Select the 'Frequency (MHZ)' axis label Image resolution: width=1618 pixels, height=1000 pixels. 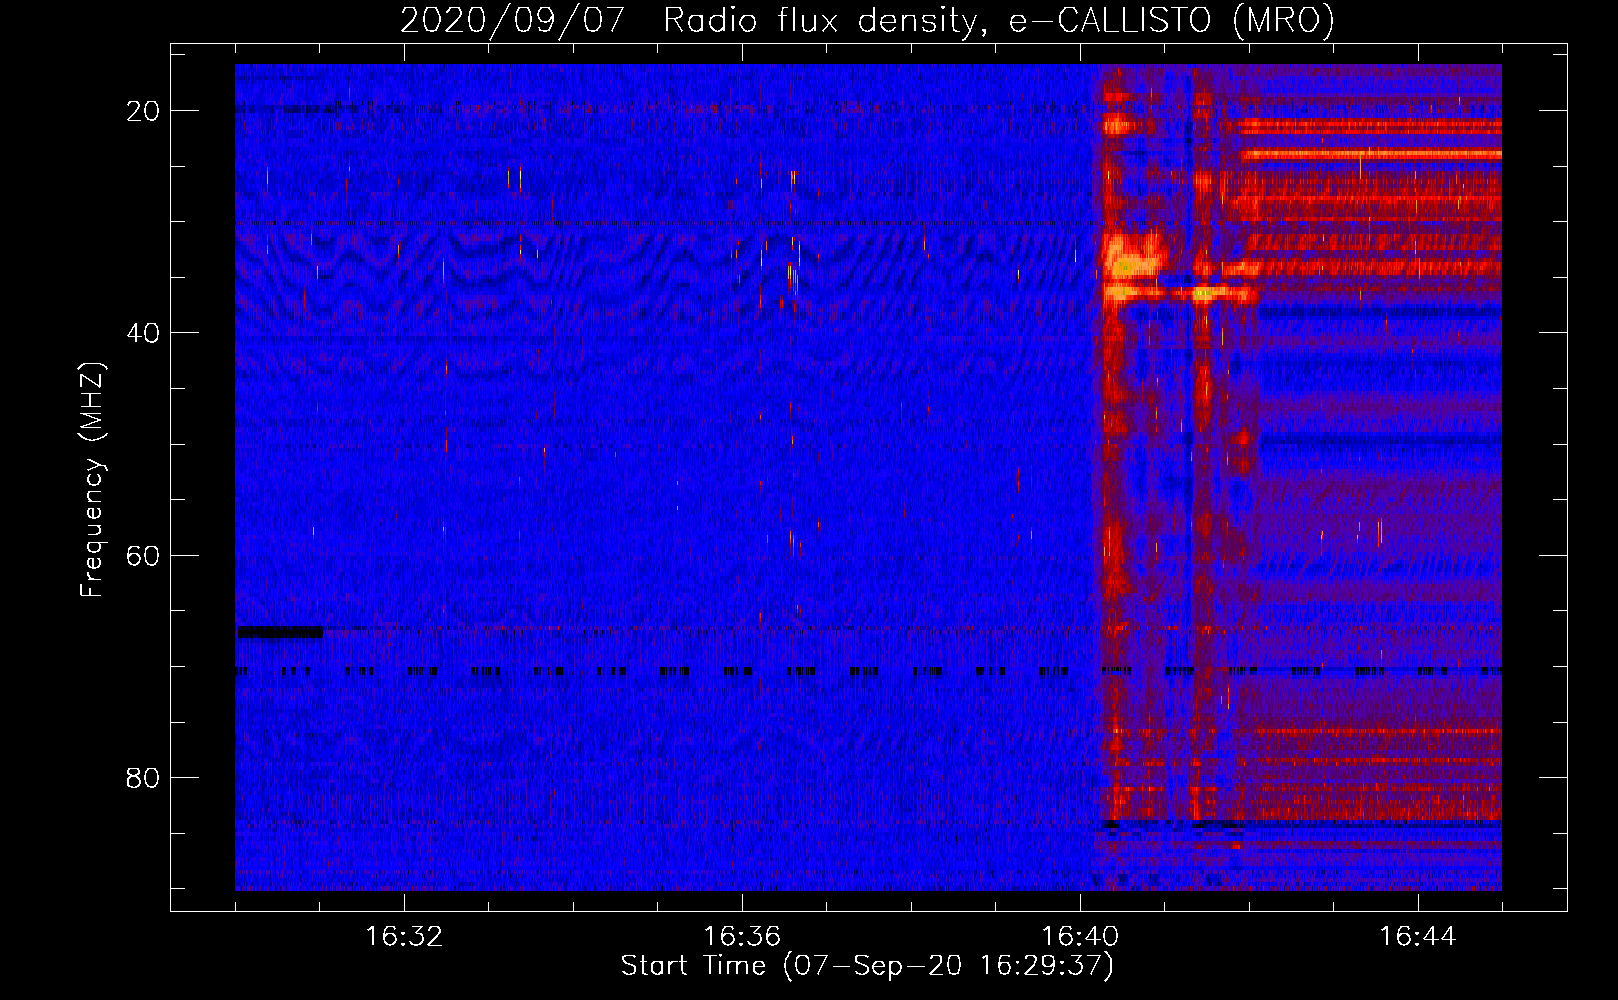[x=92, y=480]
